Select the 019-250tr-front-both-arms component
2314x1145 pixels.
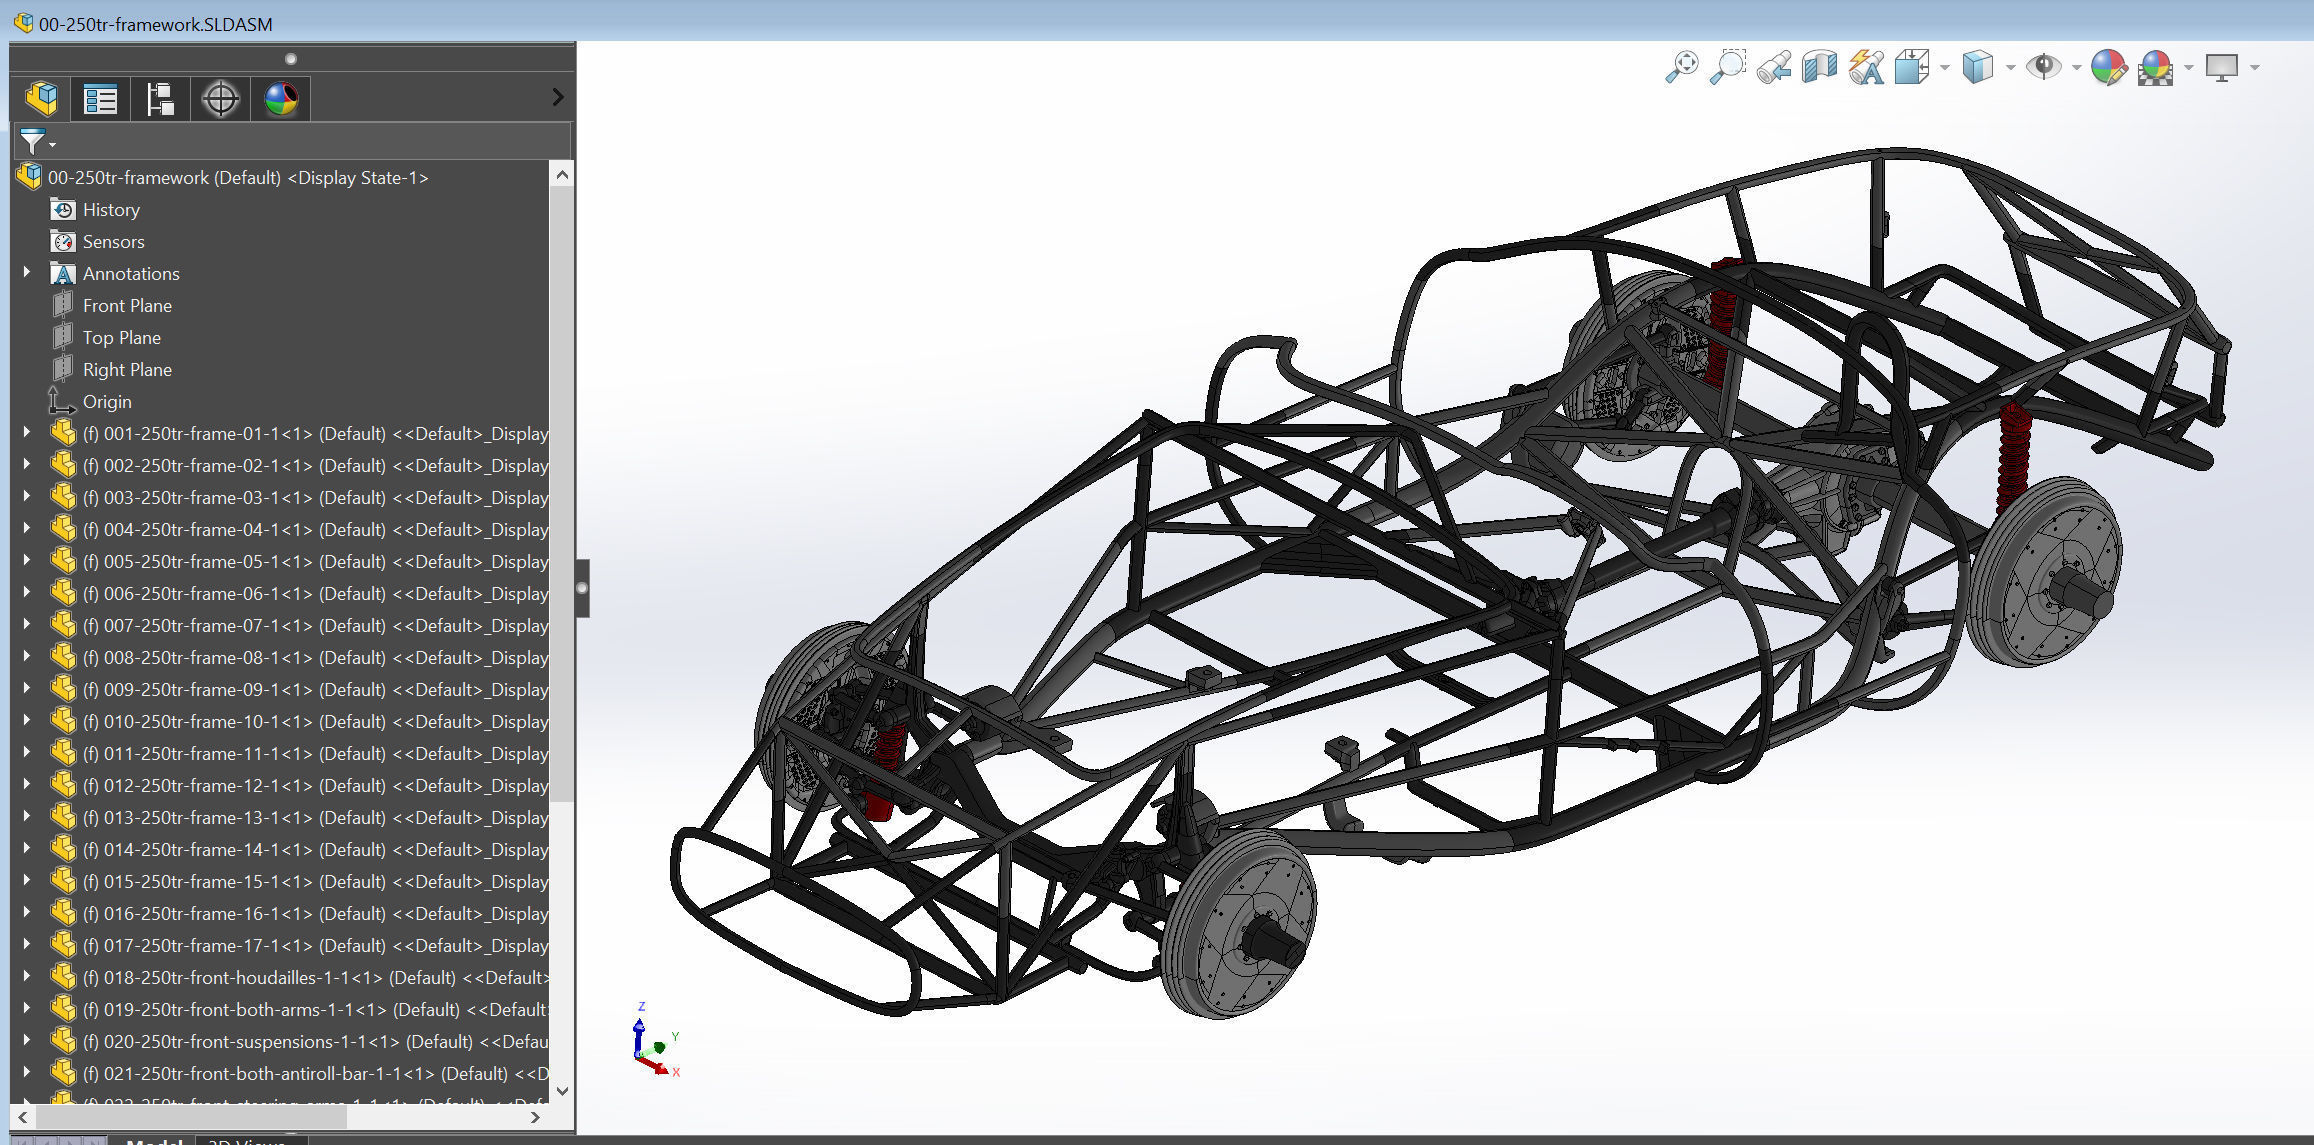coord(315,1010)
